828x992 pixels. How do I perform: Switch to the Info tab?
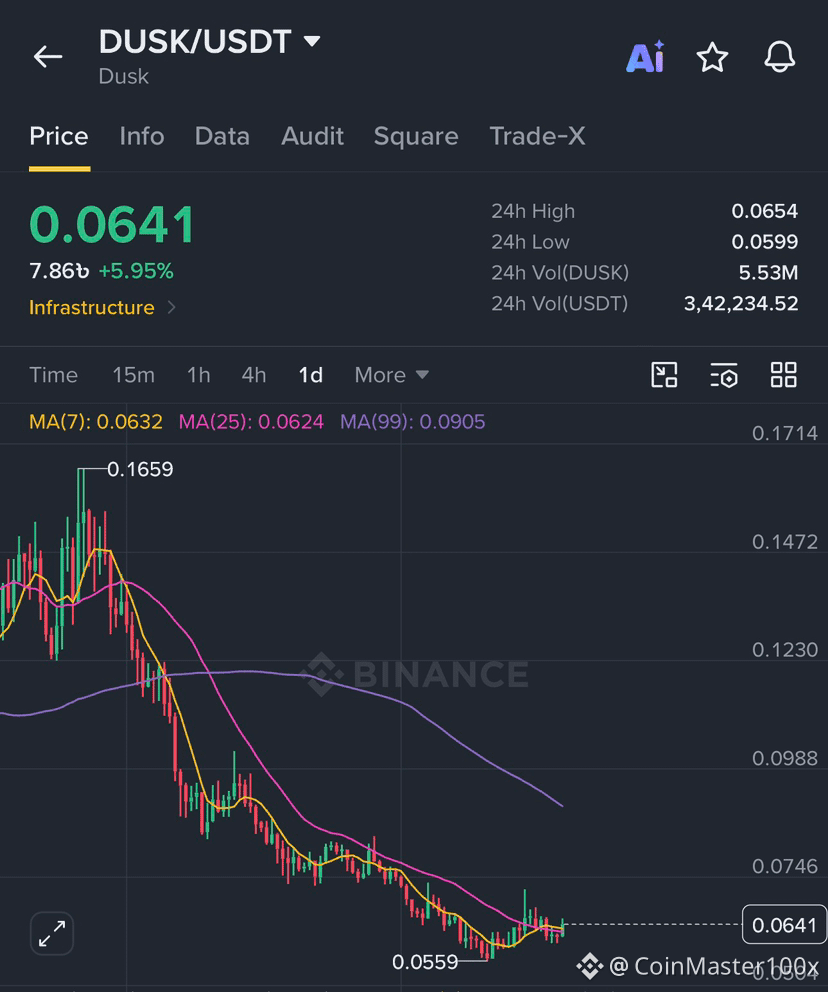point(142,136)
